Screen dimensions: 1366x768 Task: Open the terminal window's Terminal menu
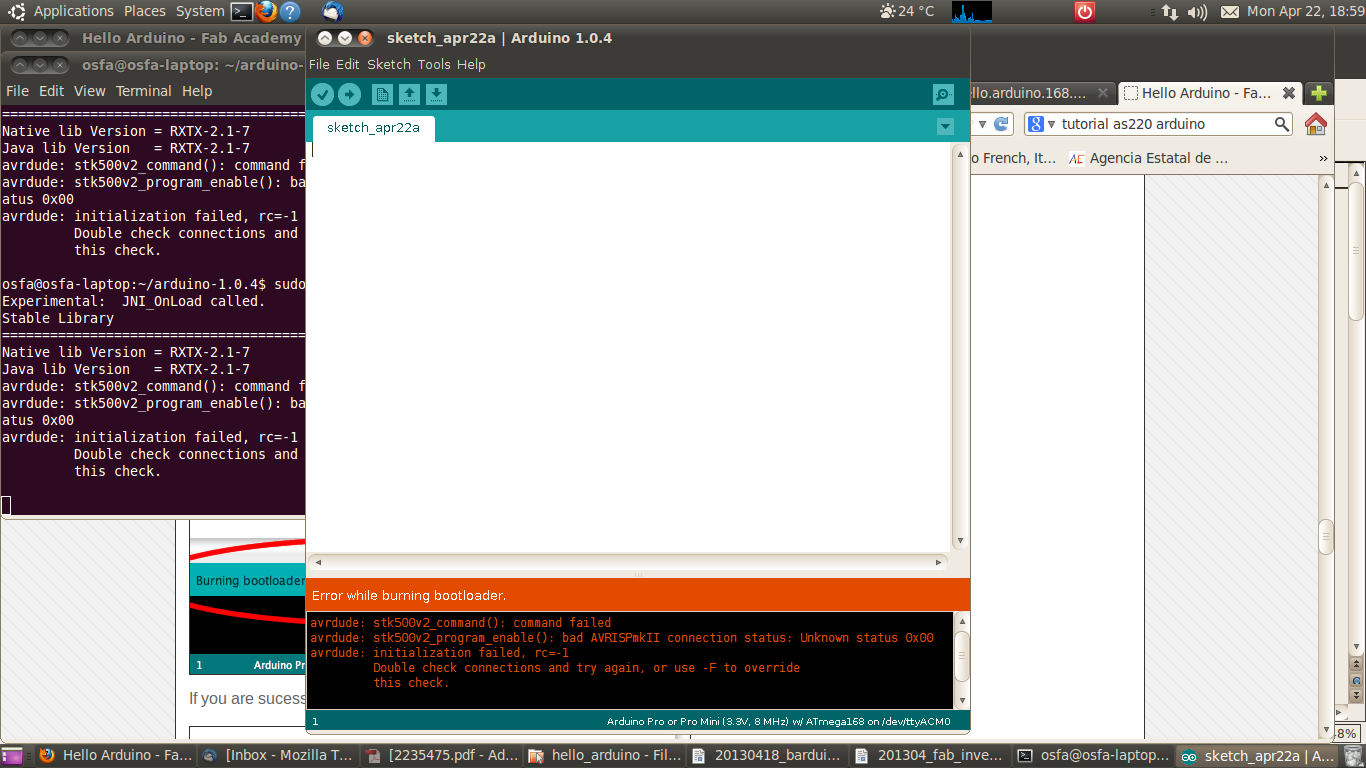(144, 91)
